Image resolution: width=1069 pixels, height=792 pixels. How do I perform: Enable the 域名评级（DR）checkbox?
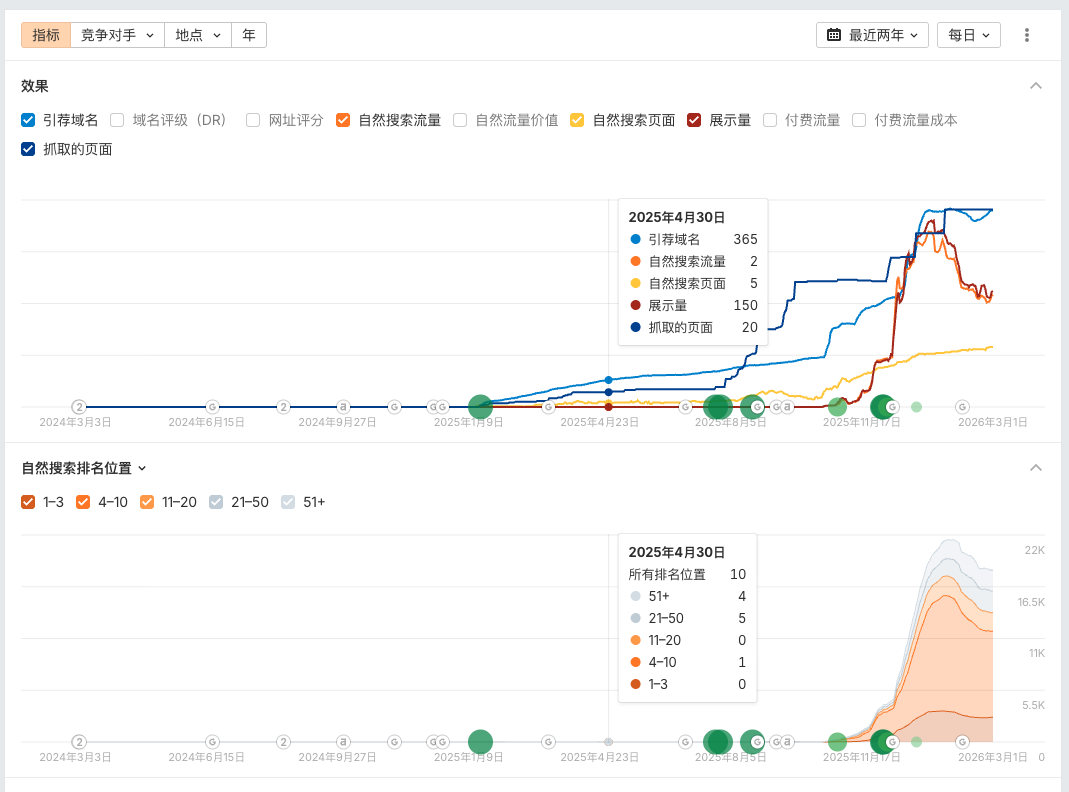point(117,120)
